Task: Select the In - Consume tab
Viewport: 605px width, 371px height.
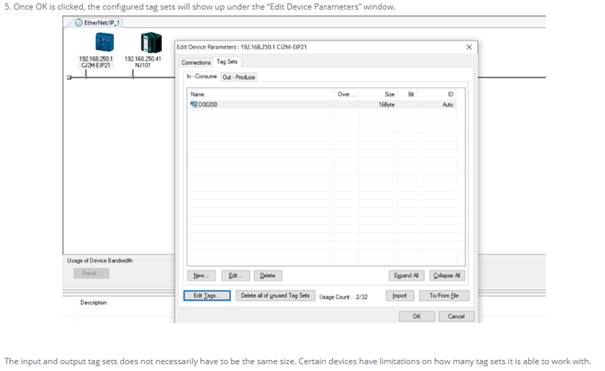Action: (202, 76)
